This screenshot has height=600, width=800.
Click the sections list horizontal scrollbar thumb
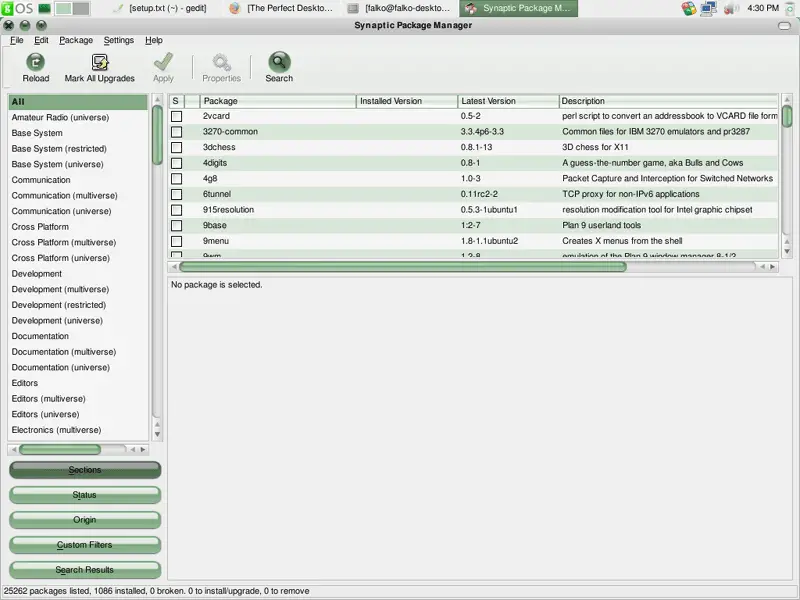60,449
